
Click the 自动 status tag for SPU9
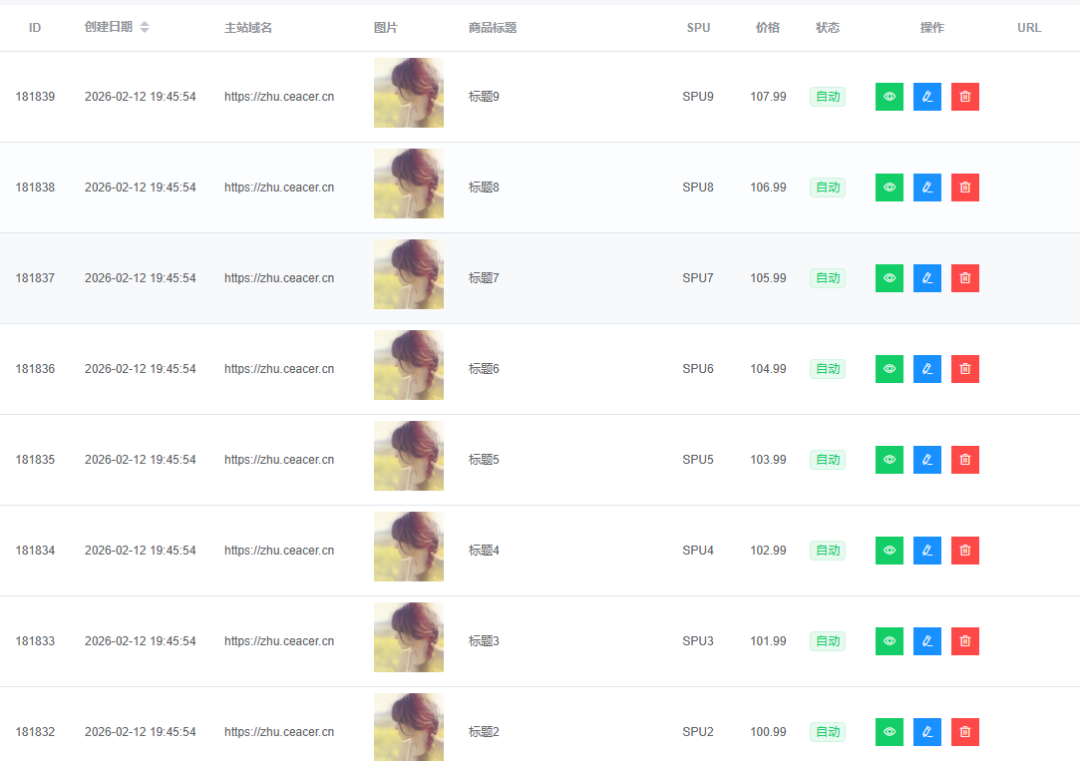[x=827, y=96]
